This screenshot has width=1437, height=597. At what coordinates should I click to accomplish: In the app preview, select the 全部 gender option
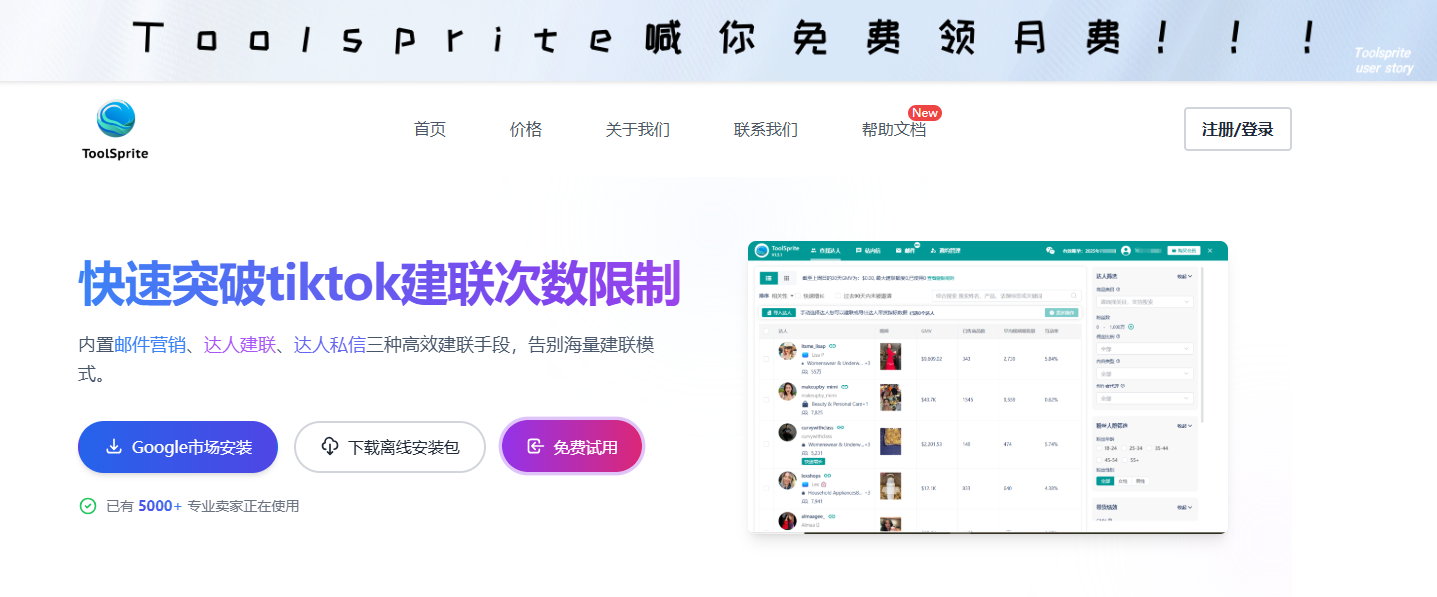[1105, 481]
